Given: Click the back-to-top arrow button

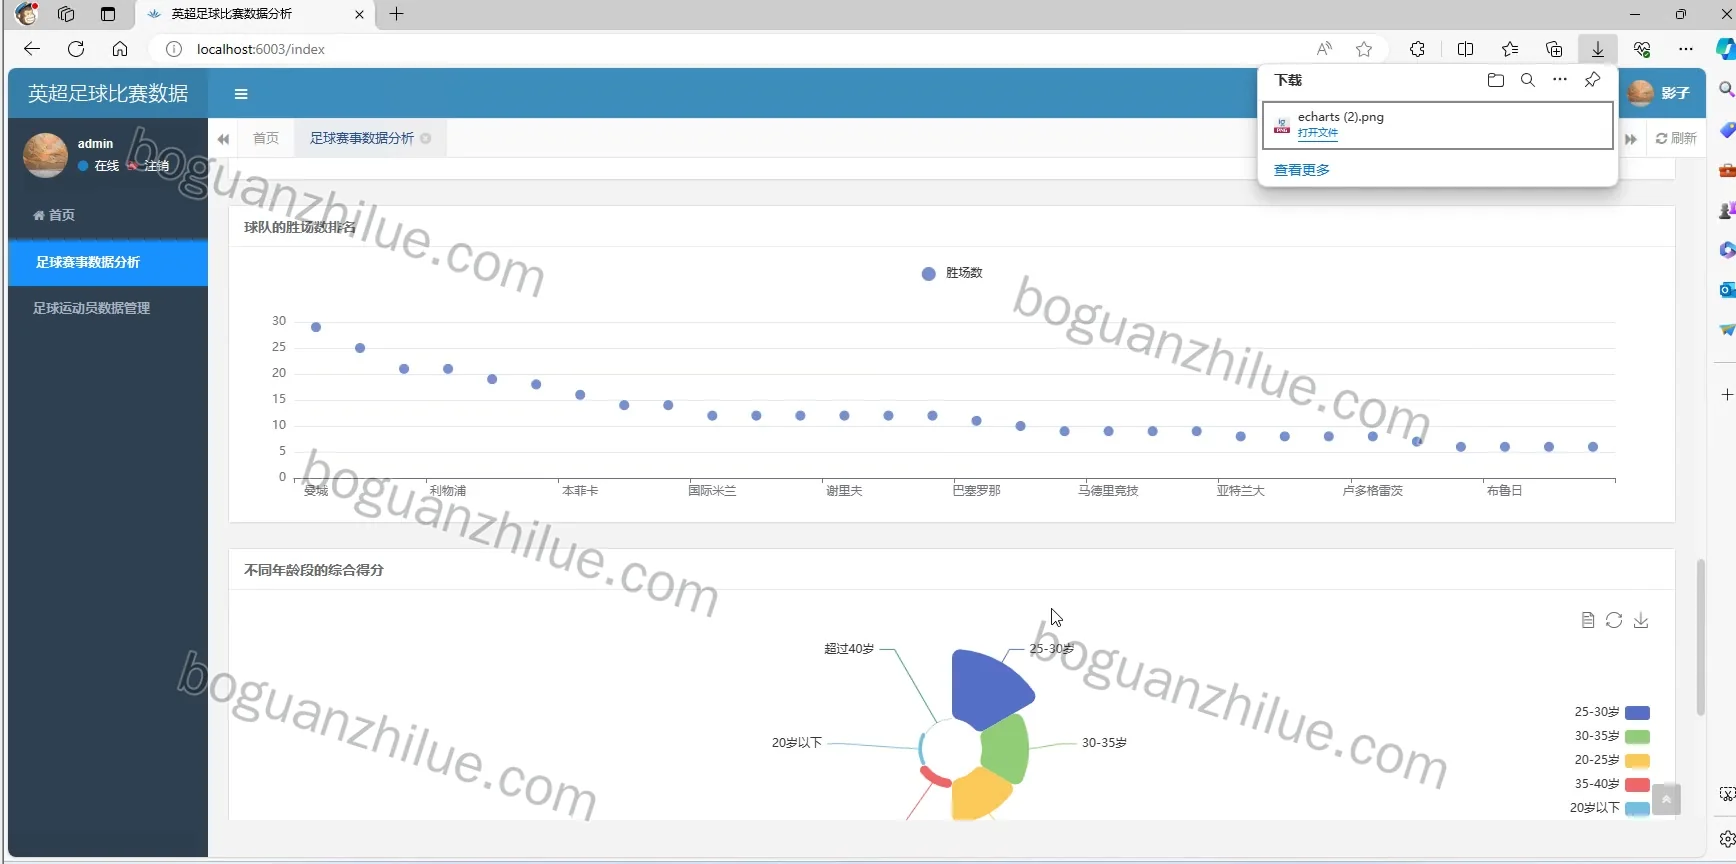Looking at the screenshot, I should (x=1666, y=799).
